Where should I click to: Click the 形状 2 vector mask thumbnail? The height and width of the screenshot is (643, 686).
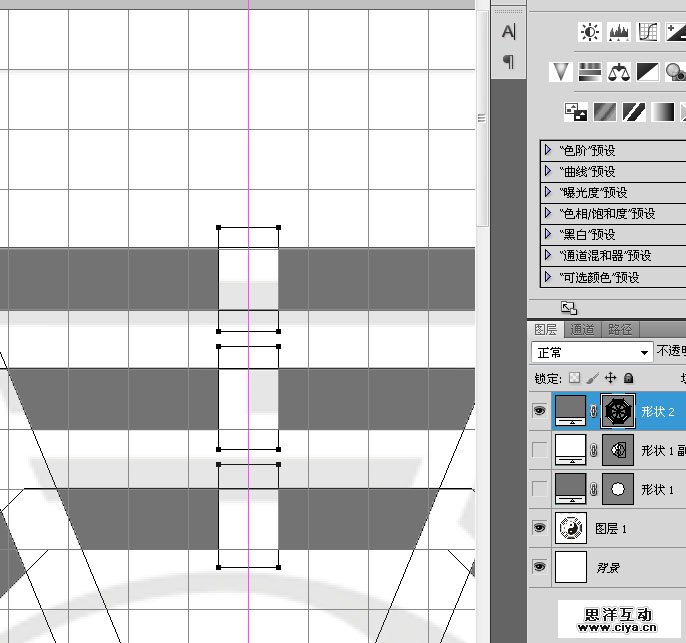point(618,411)
